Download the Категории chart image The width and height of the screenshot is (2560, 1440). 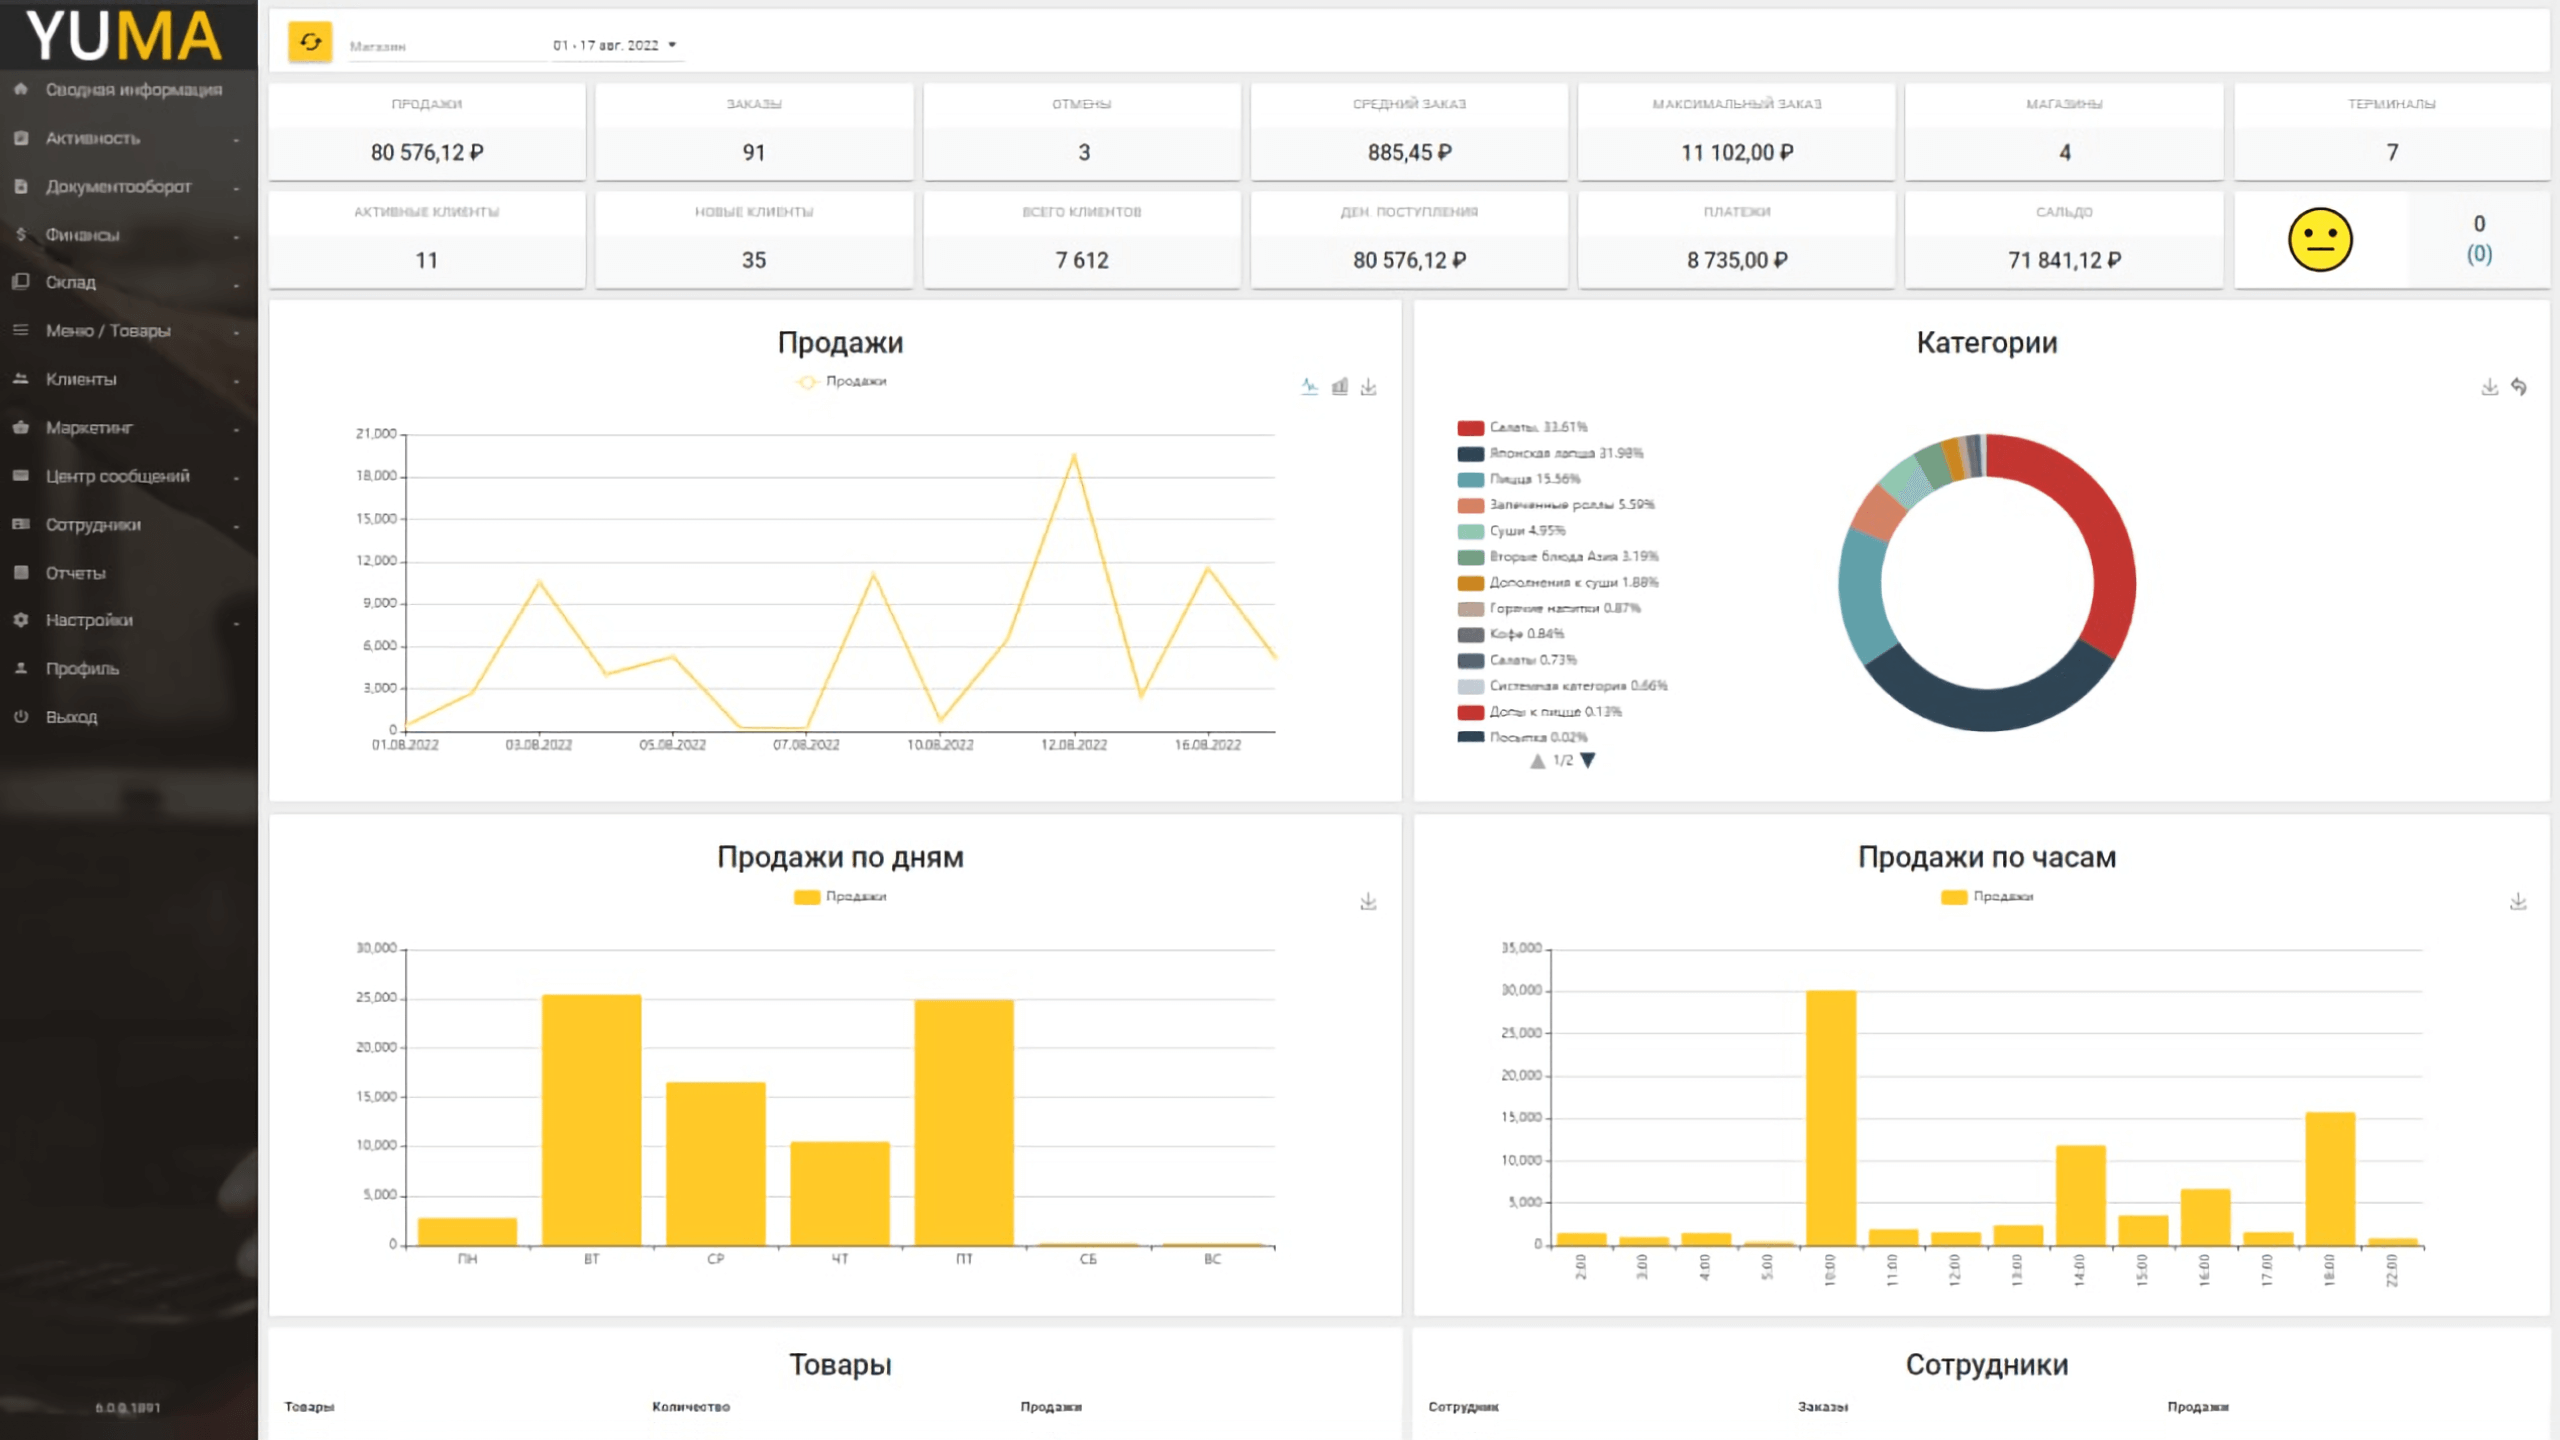click(x=2489, y=386)
